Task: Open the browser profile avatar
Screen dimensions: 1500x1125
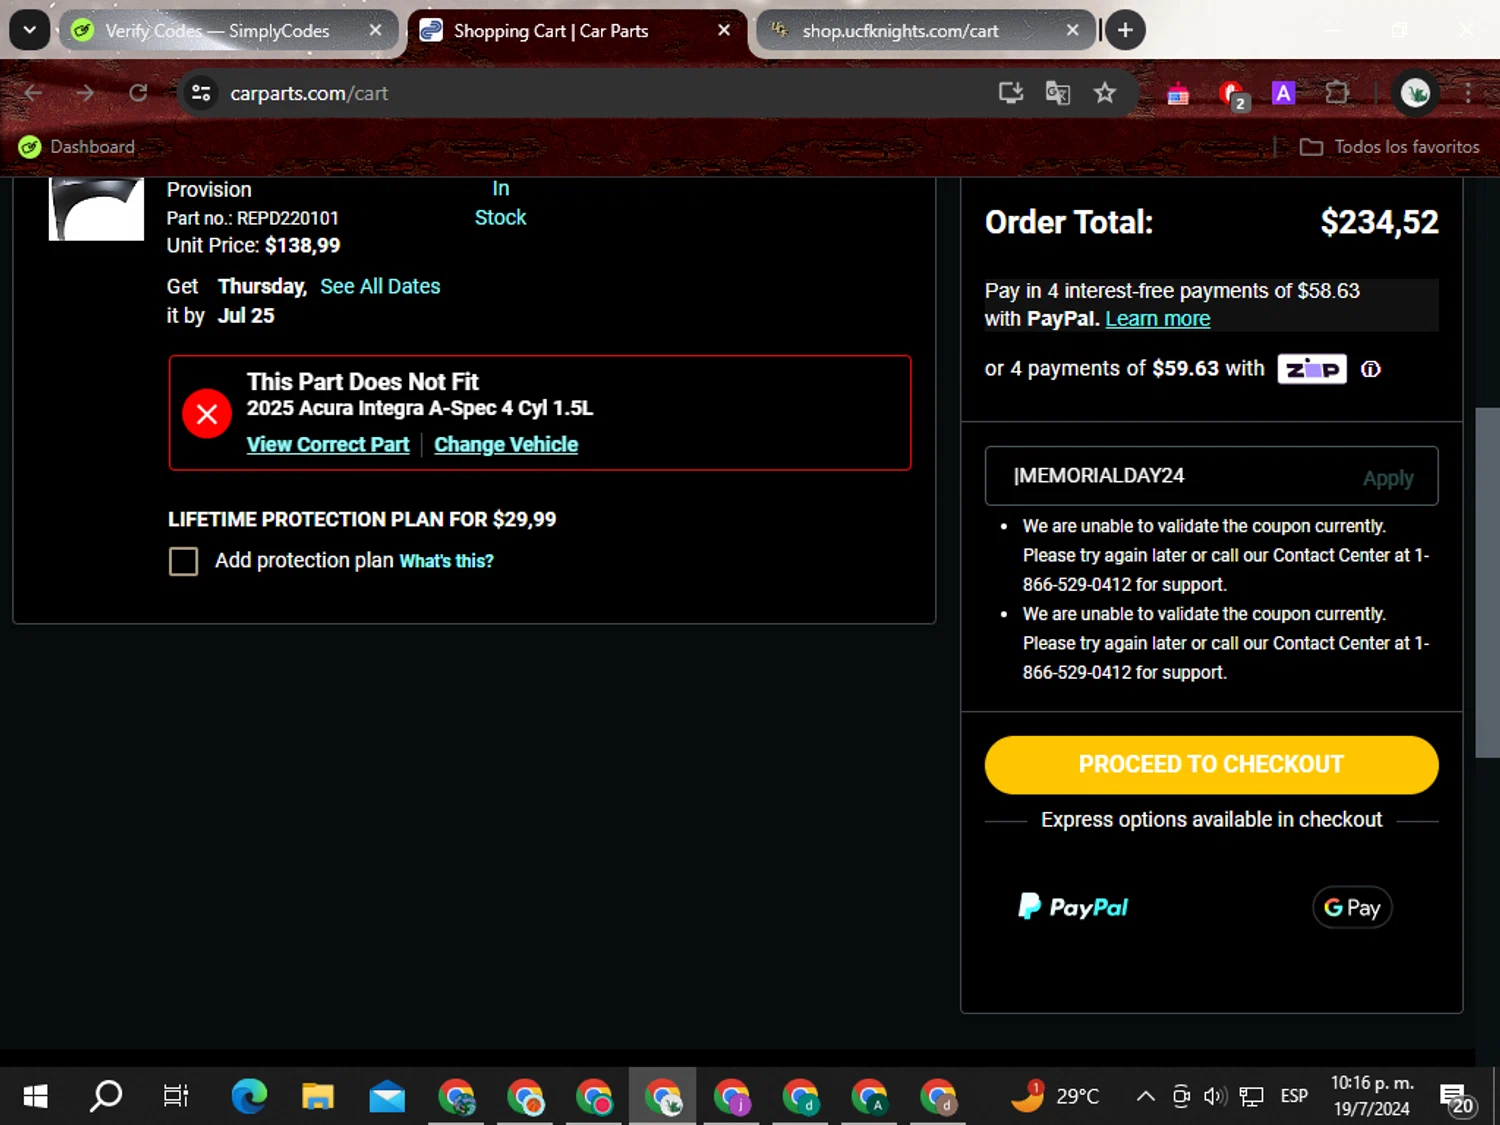Action: click(x=1415, y=93)
